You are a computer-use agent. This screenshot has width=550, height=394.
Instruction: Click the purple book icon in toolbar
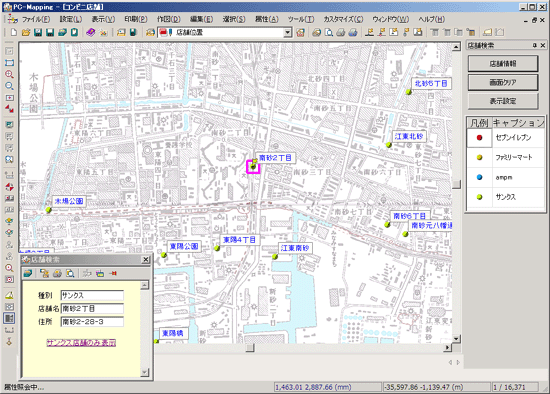(90, 33)
